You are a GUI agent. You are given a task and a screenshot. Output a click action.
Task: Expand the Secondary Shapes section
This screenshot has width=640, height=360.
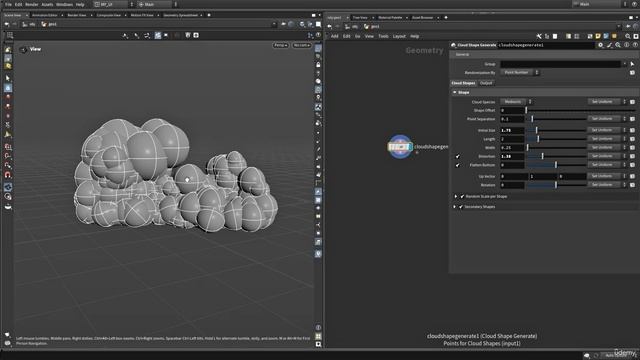click(x=455, y=207)
